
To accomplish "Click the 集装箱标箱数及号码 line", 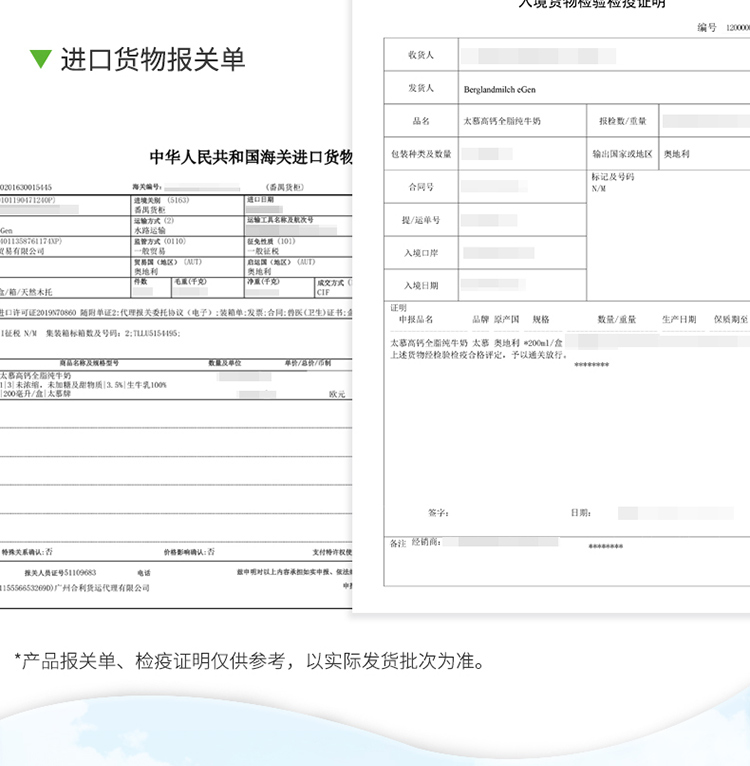I will point(113,333).
